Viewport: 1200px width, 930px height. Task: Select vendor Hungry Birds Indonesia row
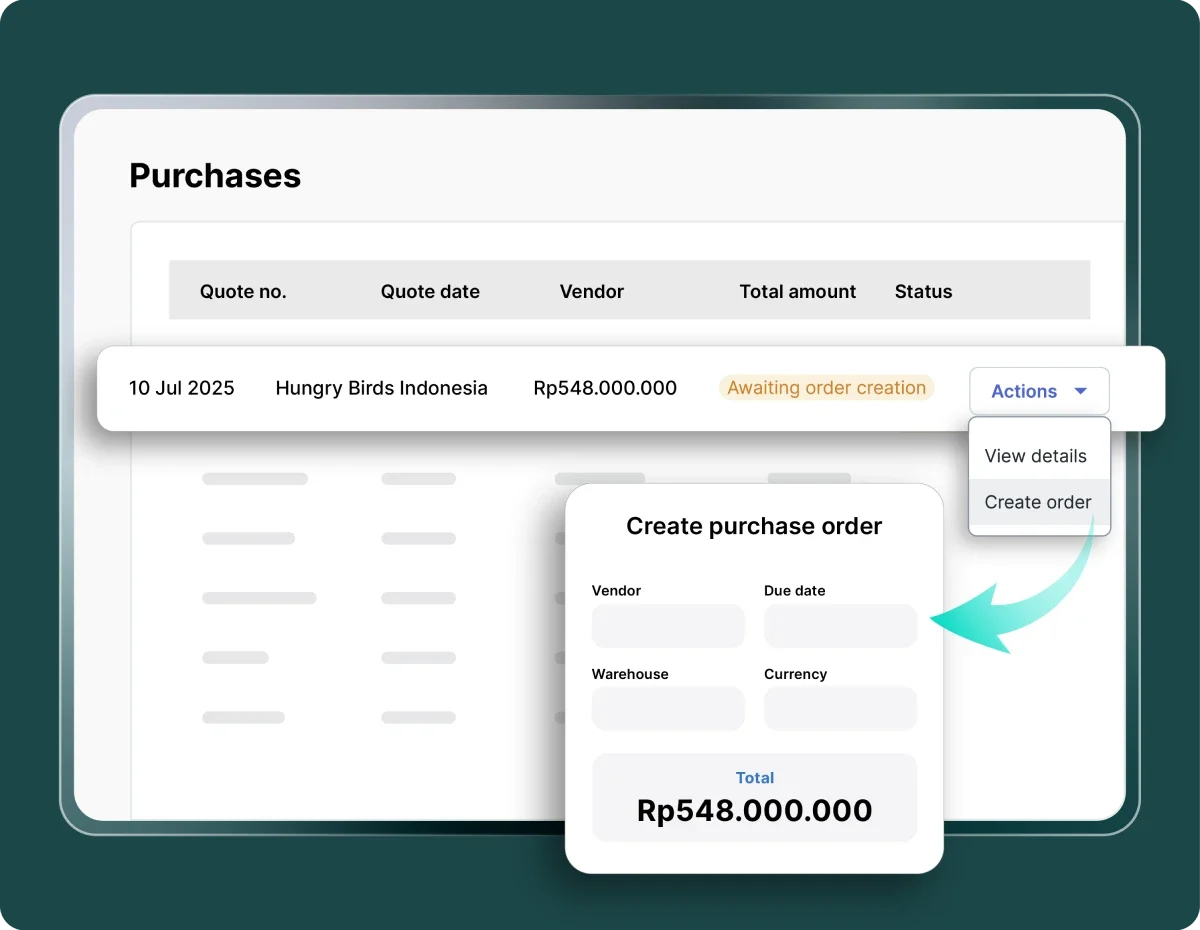click(x=381, y=388)
